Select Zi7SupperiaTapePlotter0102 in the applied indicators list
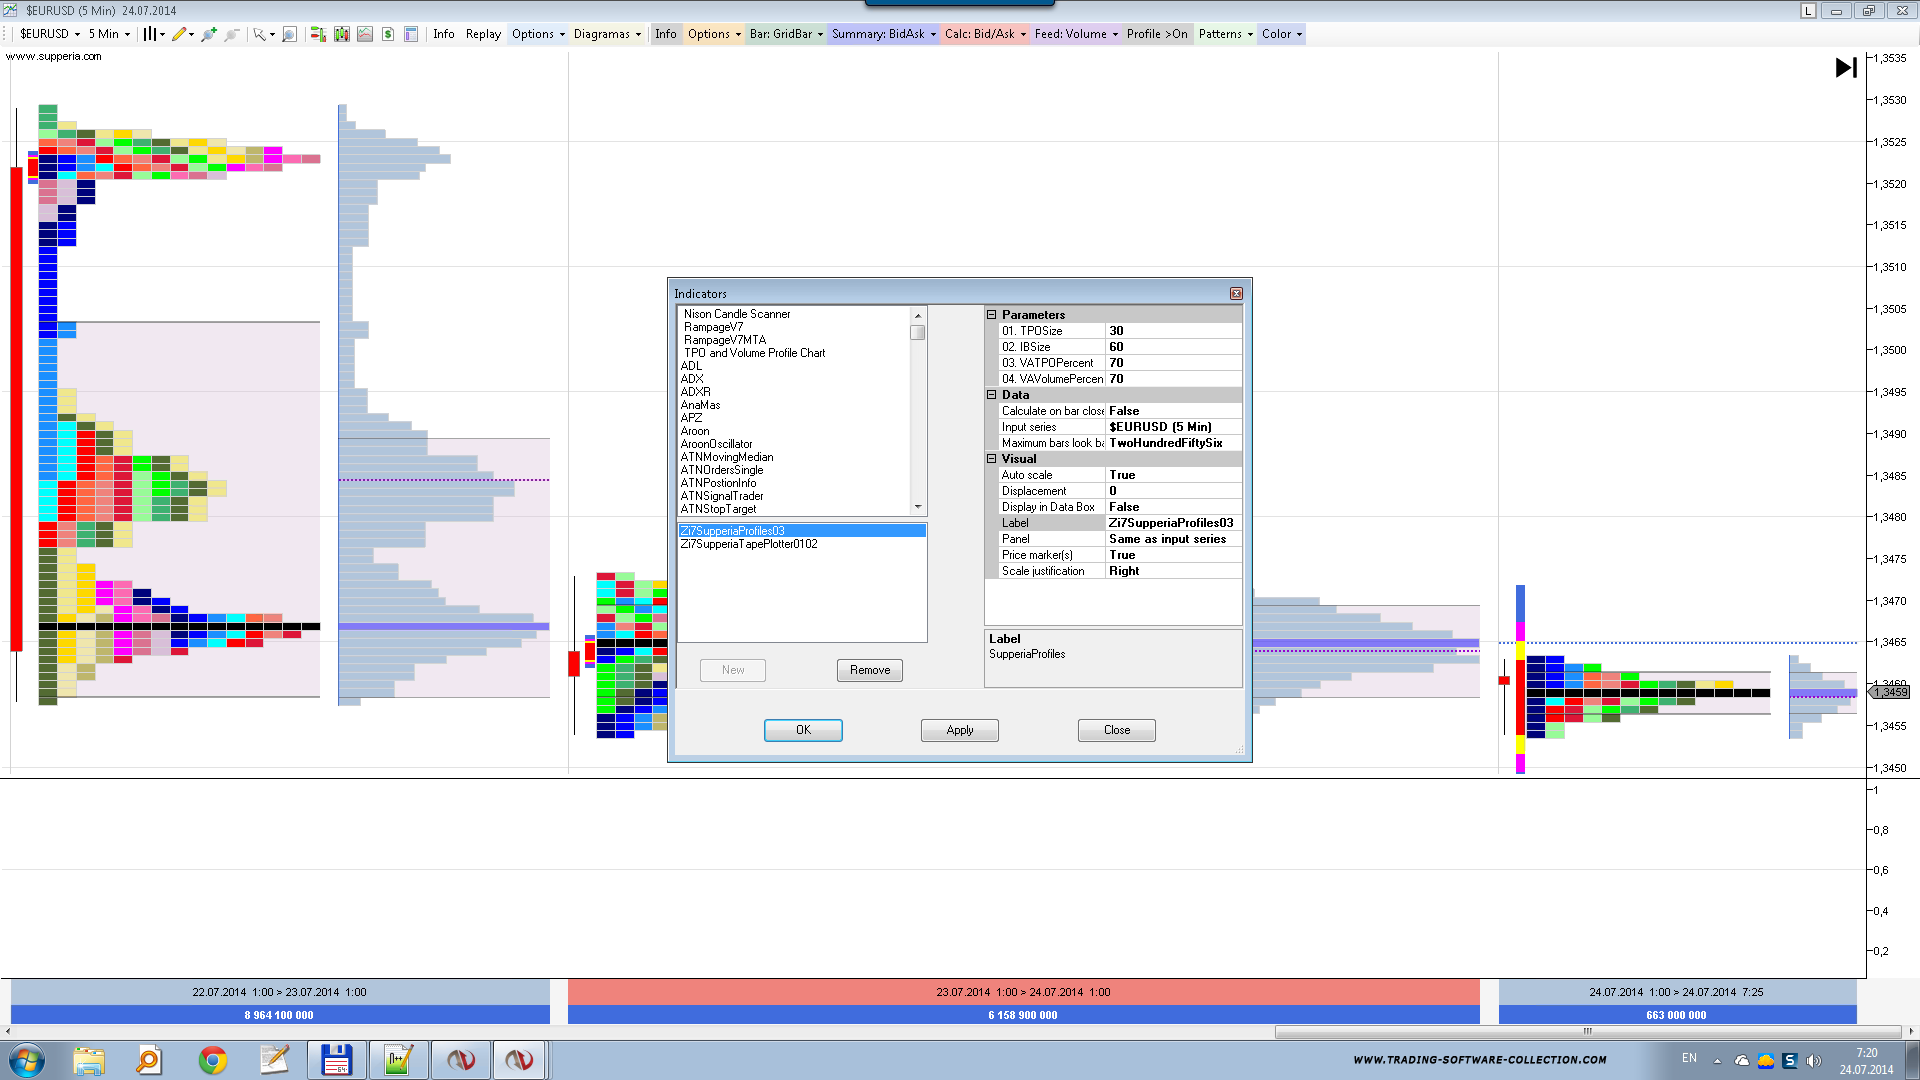The height and width of the screenshot is (1080, 1920). 749,544
